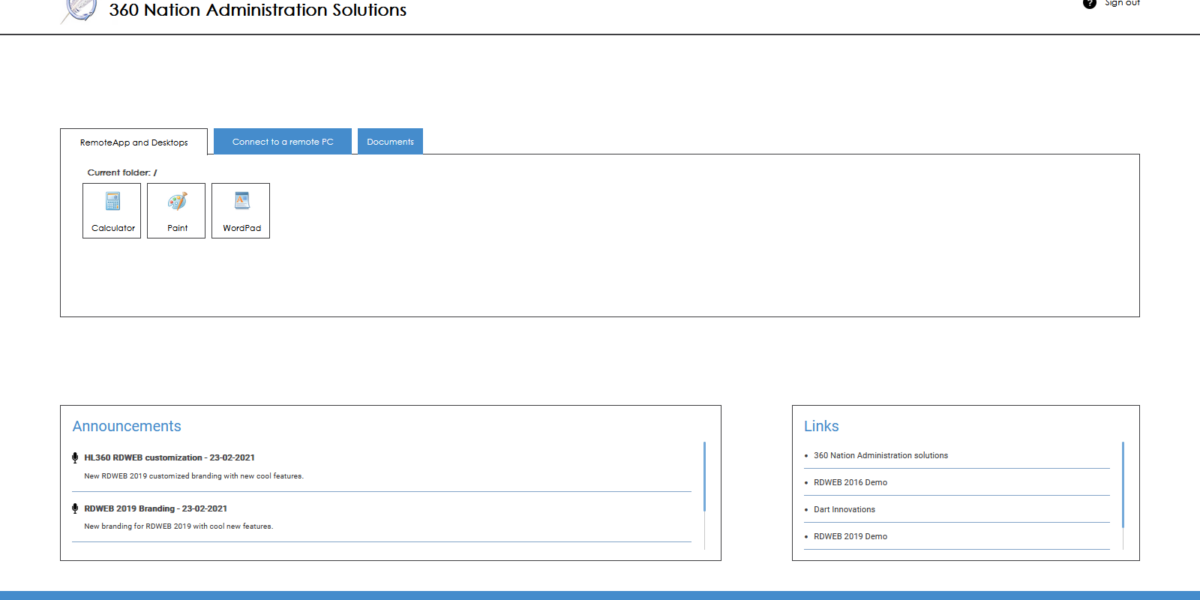
Task: Open the Connect to a remote PC tab
Action: [283, 142]
